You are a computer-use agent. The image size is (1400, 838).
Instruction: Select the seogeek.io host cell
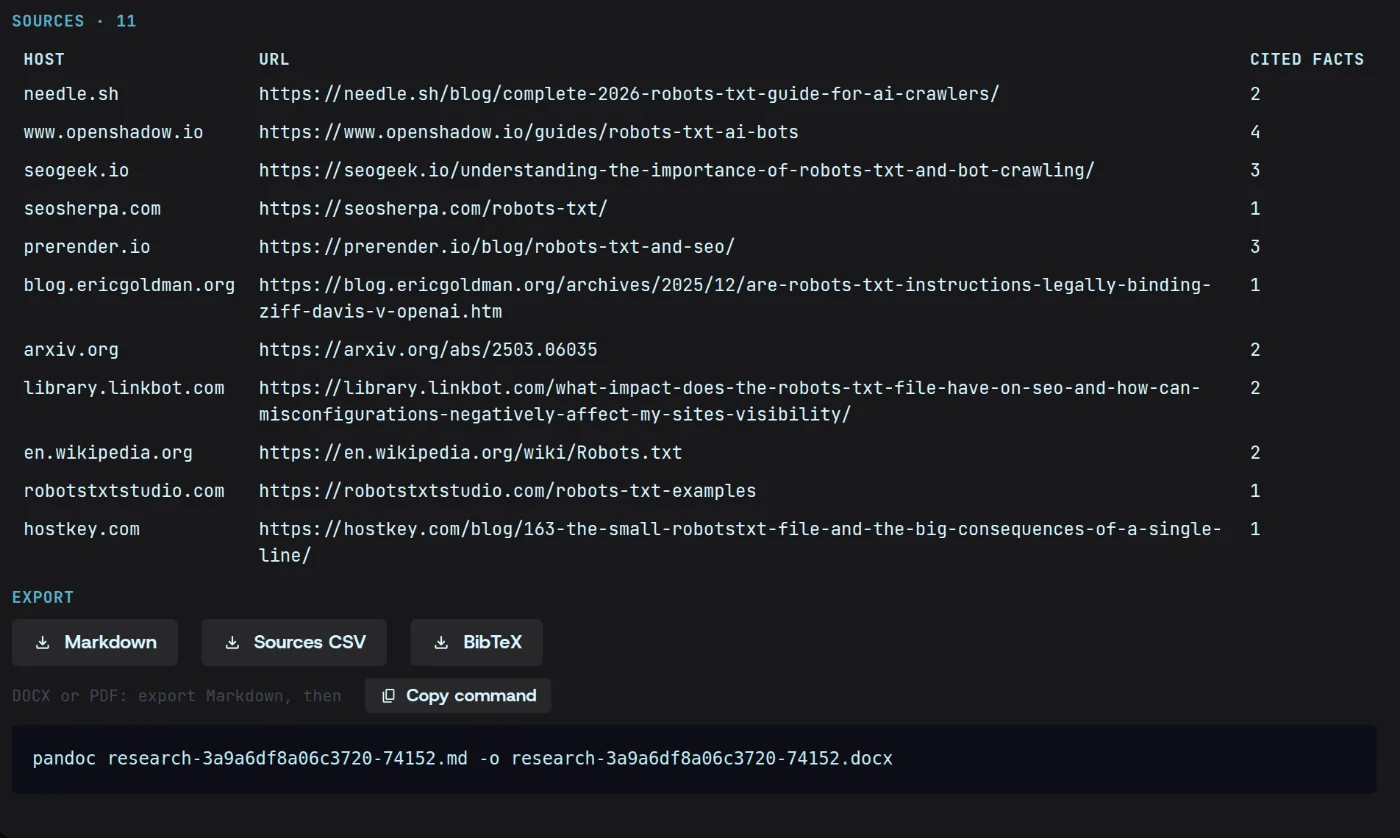[x=76, y=170]
